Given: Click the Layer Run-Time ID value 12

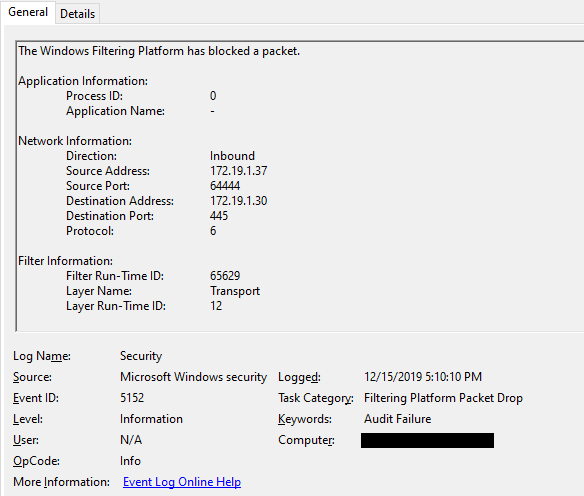Looking at the screenshot, I should pyautogui.click(x=216, y=306).
